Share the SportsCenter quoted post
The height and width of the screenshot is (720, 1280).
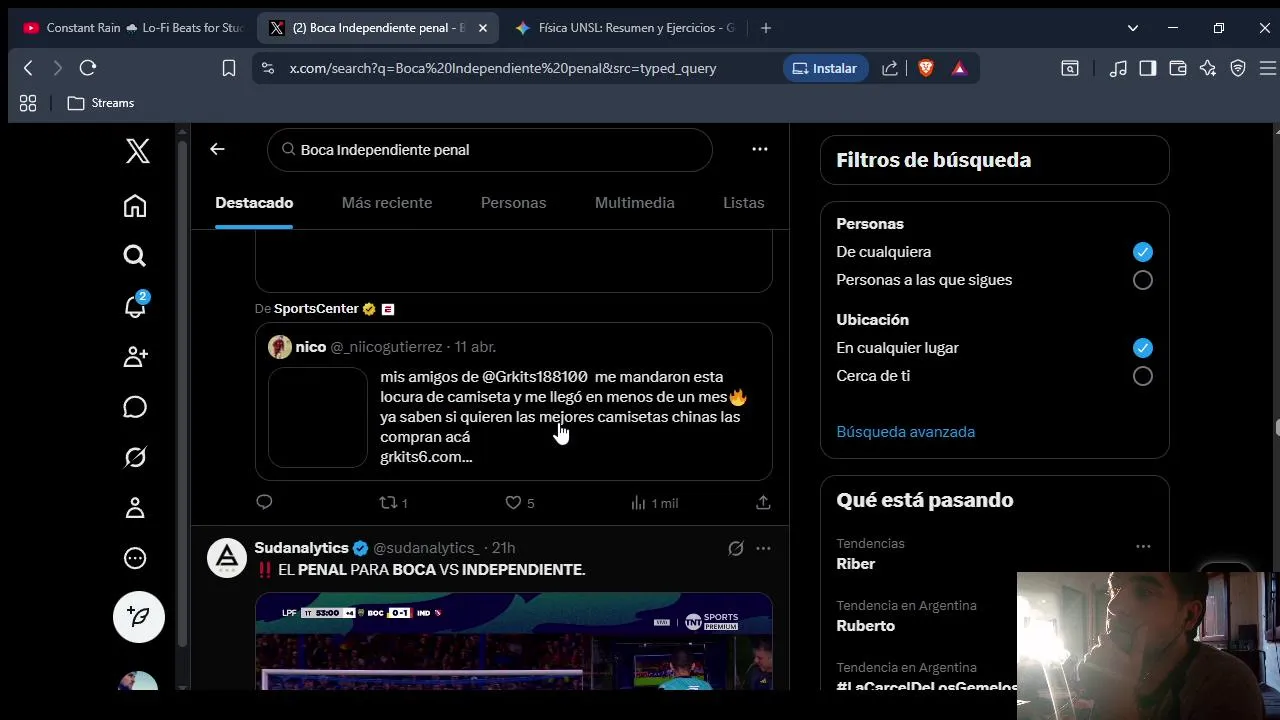click(763, 502)
